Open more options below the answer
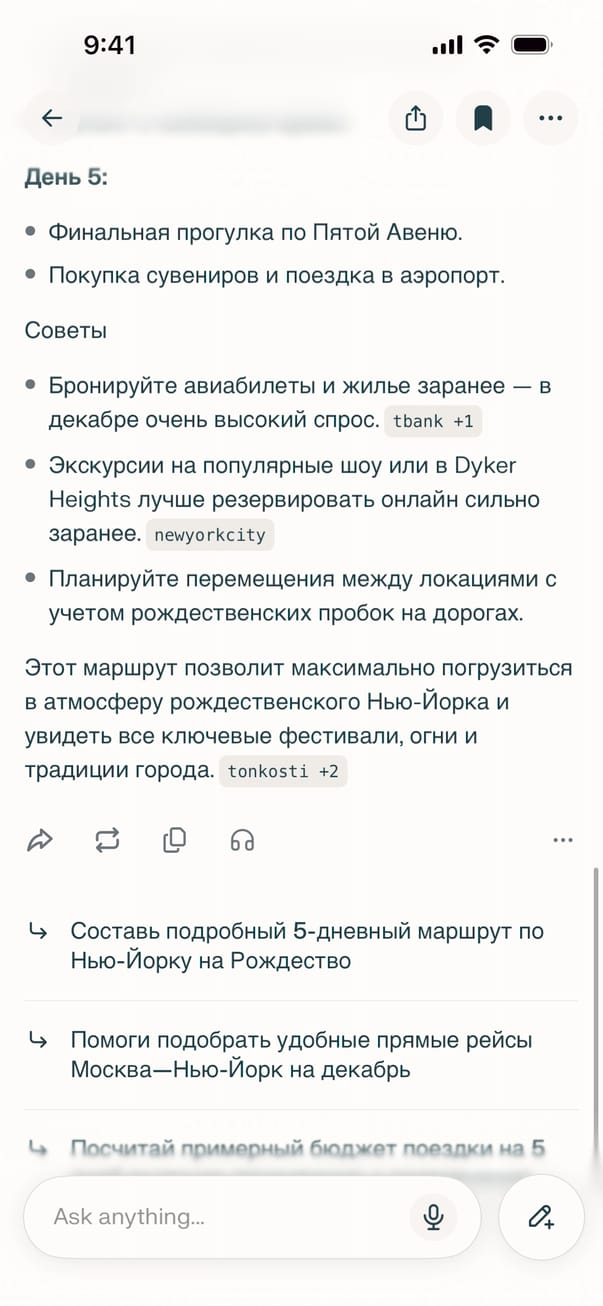The width and height of the screenshot is (603, 1306). point(563,840)
